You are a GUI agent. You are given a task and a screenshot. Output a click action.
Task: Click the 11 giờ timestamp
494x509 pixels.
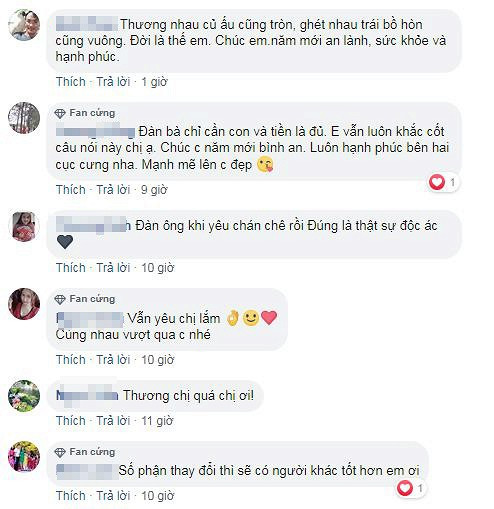[x=157, y=421]
